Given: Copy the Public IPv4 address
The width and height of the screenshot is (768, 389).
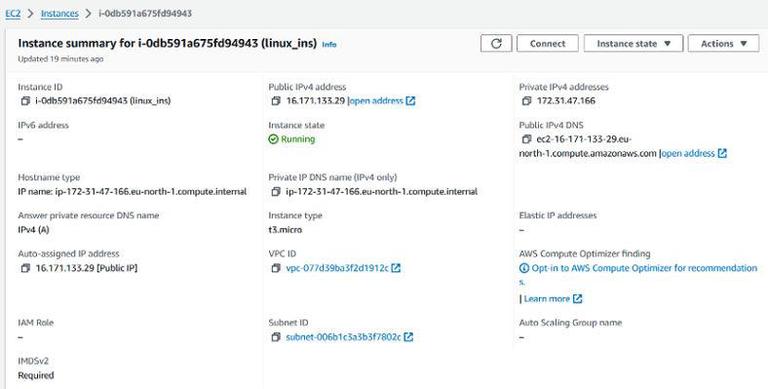Looking at the screenshot, I should tap(276, 101).
